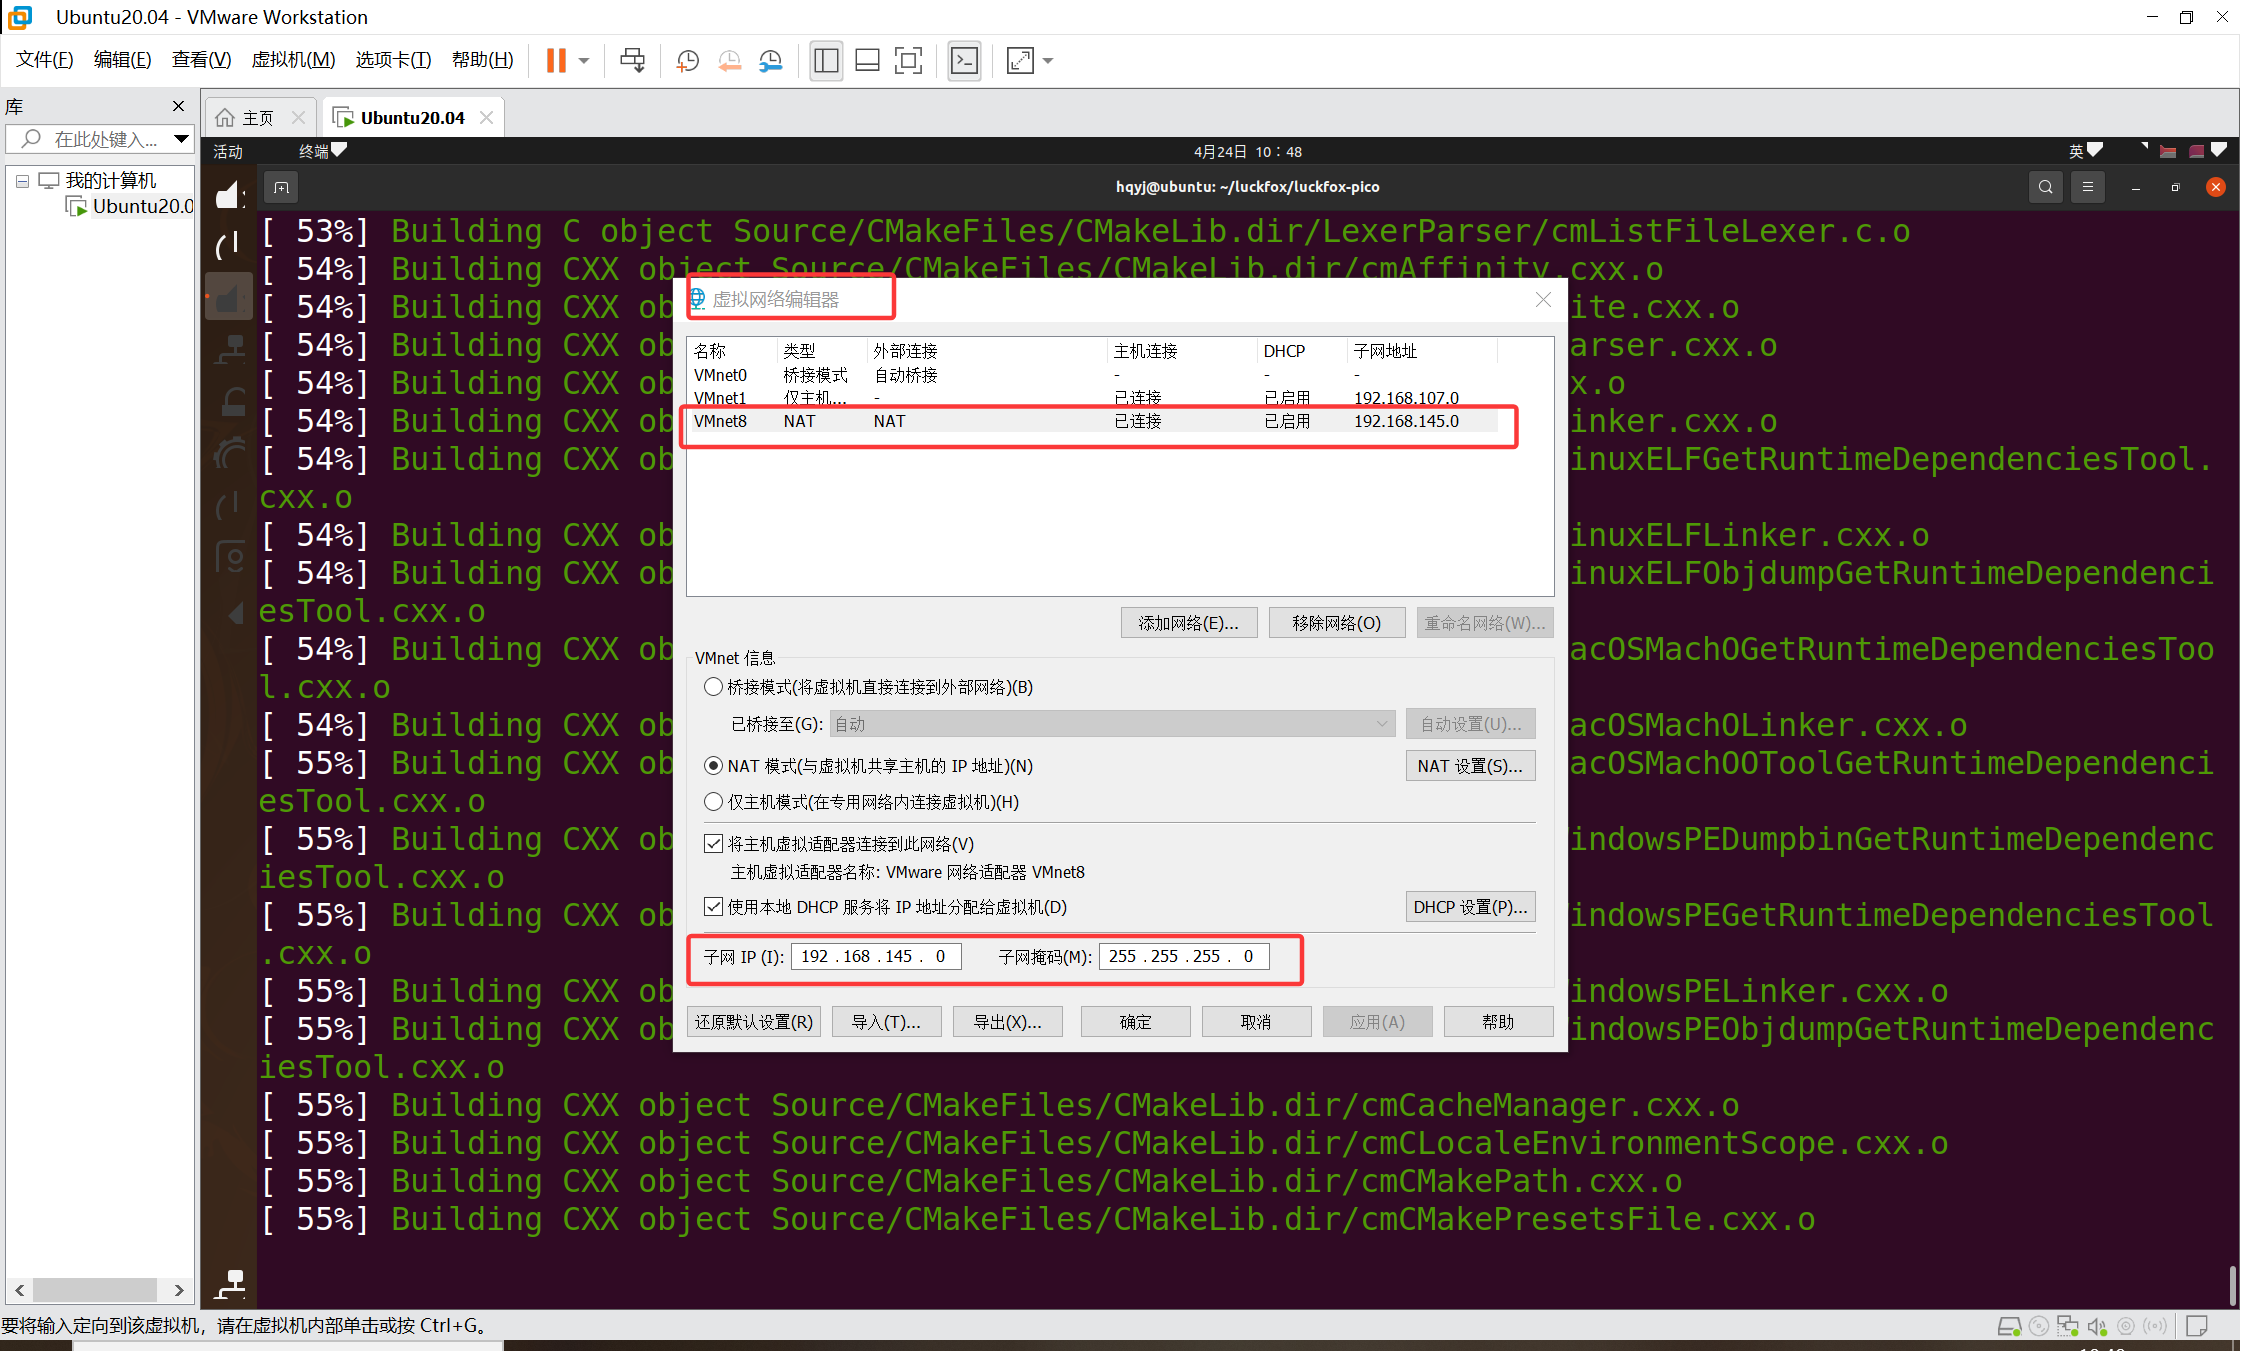Open the 虚拟机(M) menu
Screen dimensions: 2241x1351
click(x=293, y=59)
